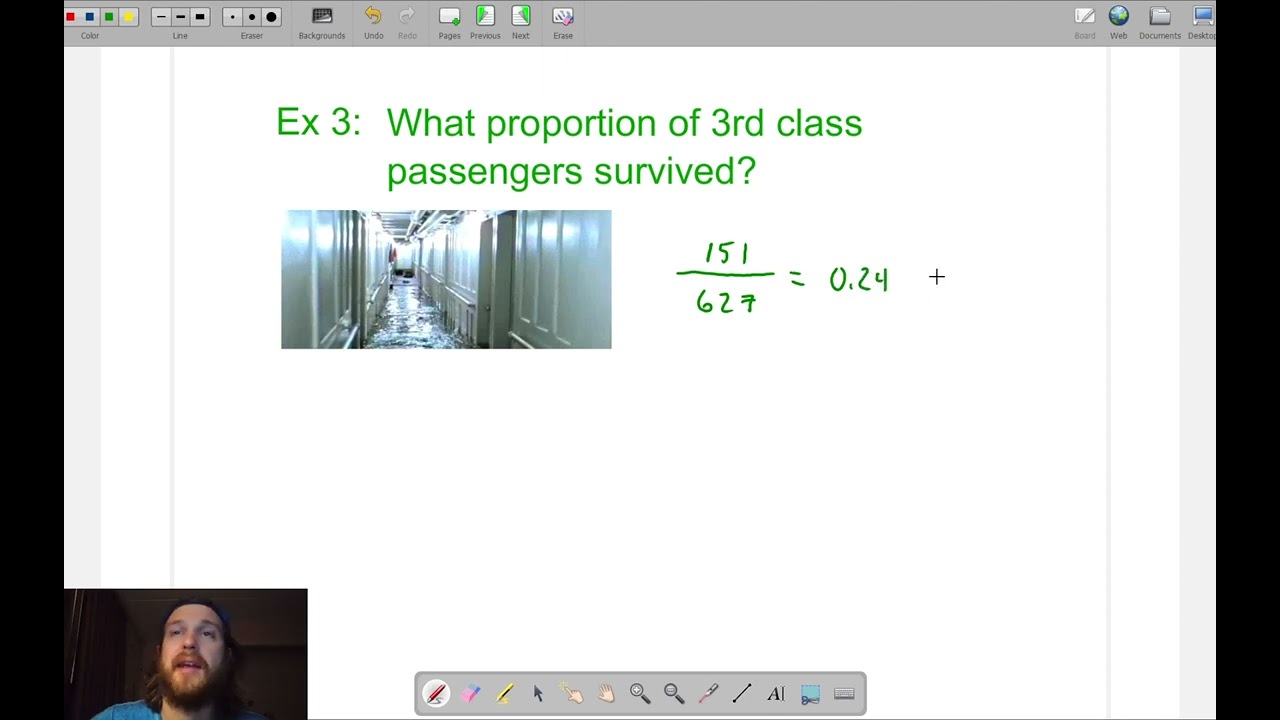Select the Zoom Out magnifier
Viewport: 1280px width, 720px height.
pyautogui.click(x=674, y=694)
